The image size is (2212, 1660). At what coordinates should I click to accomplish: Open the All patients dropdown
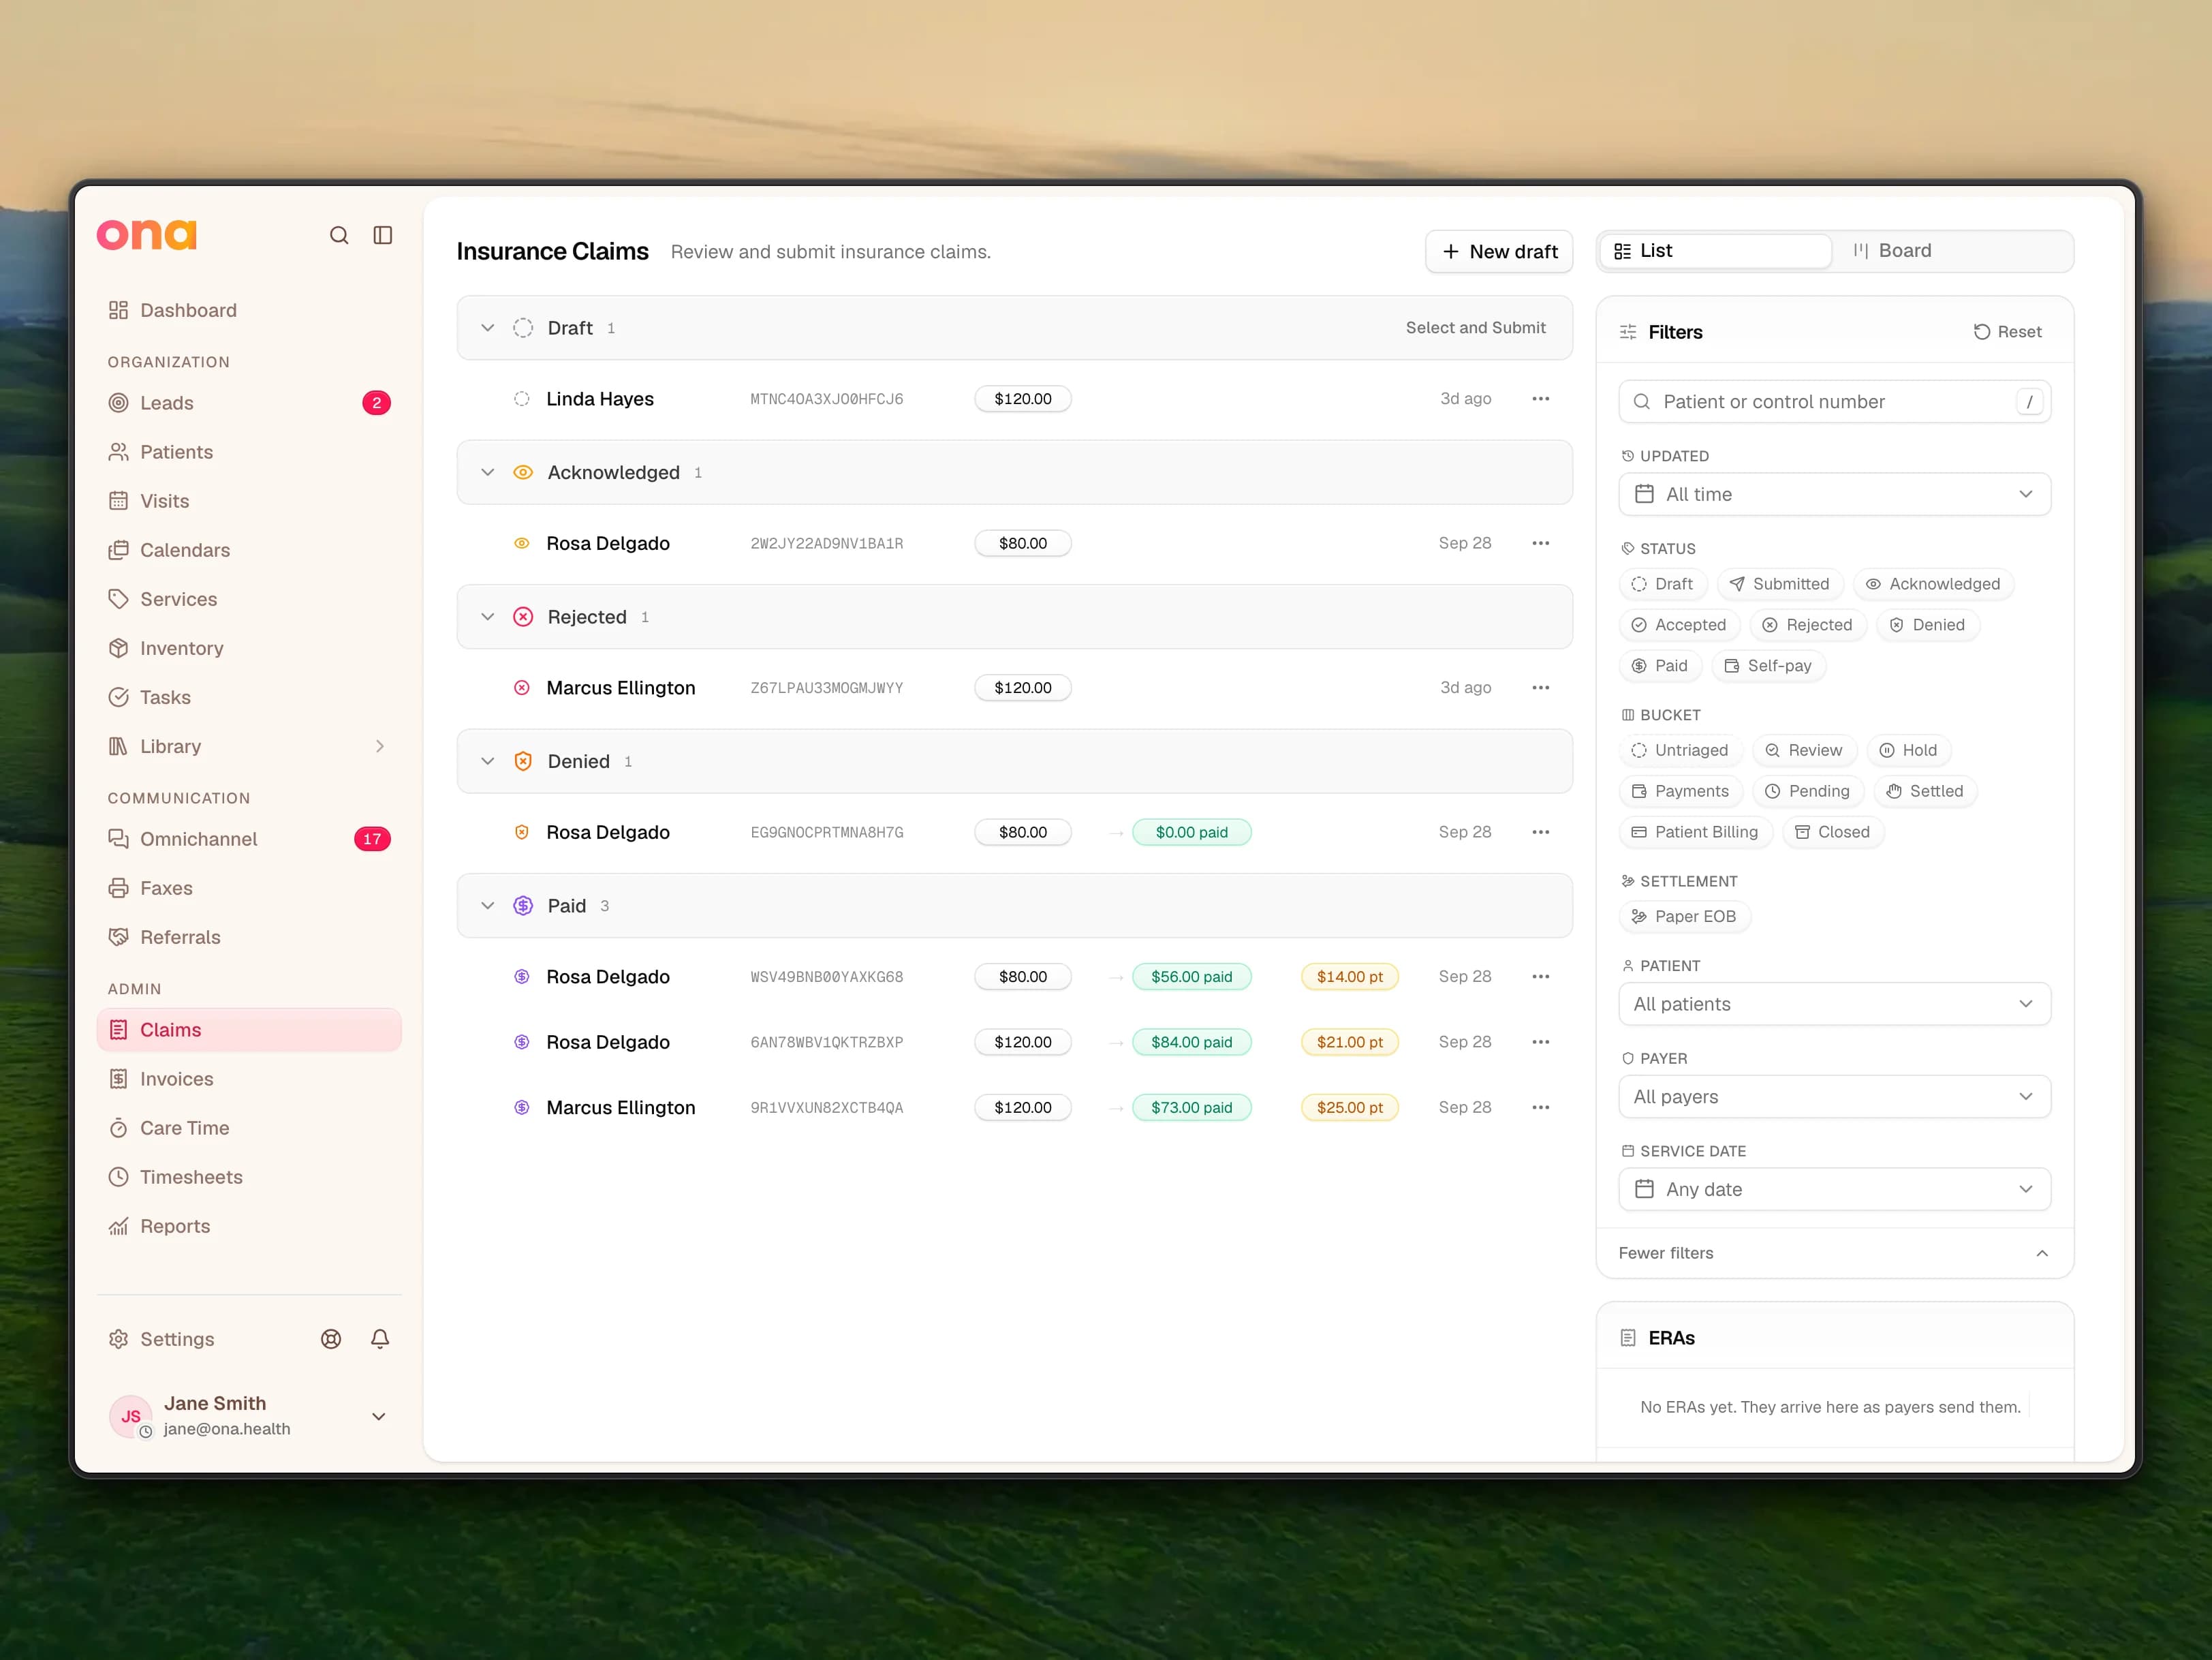click(1834, 1004)
